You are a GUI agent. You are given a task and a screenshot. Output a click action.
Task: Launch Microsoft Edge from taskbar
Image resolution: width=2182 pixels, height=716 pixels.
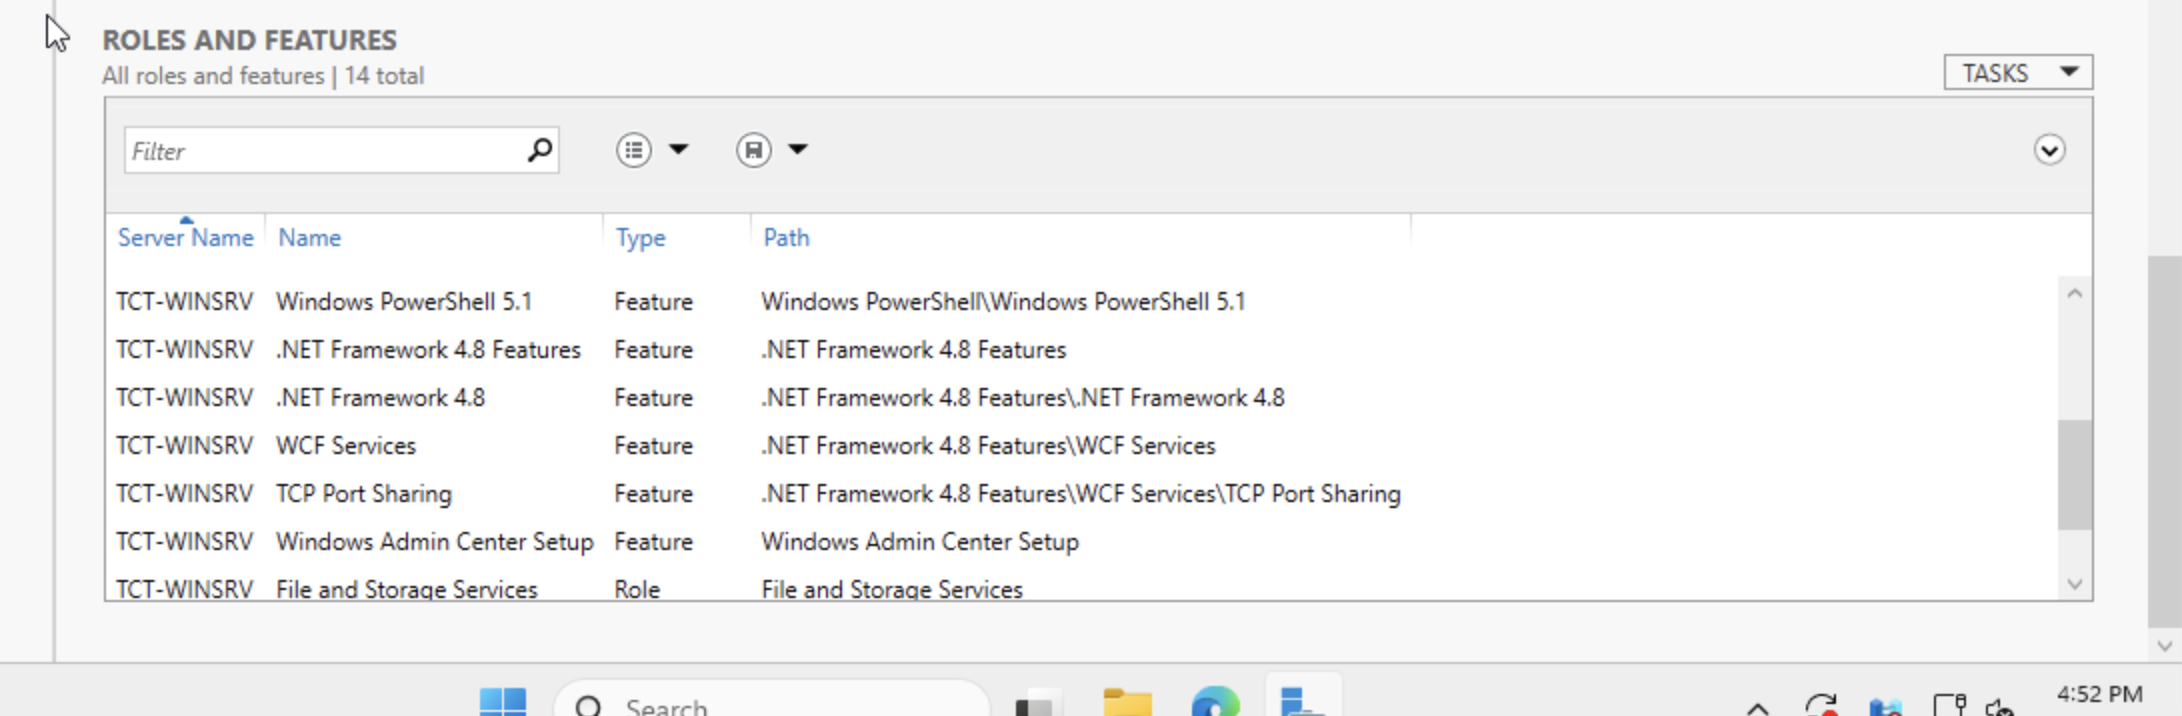tap(1215, 703)
